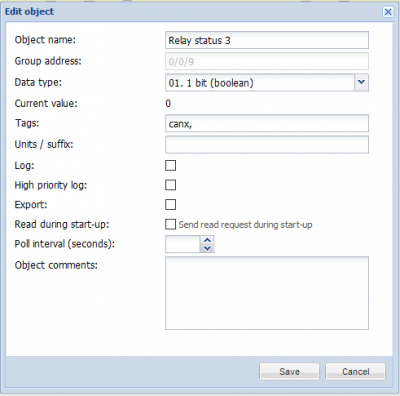The height and width of the screenshot is (396, 400).
Task: Open the Data type dropdown arrow
Action: (x=361, y=82)
